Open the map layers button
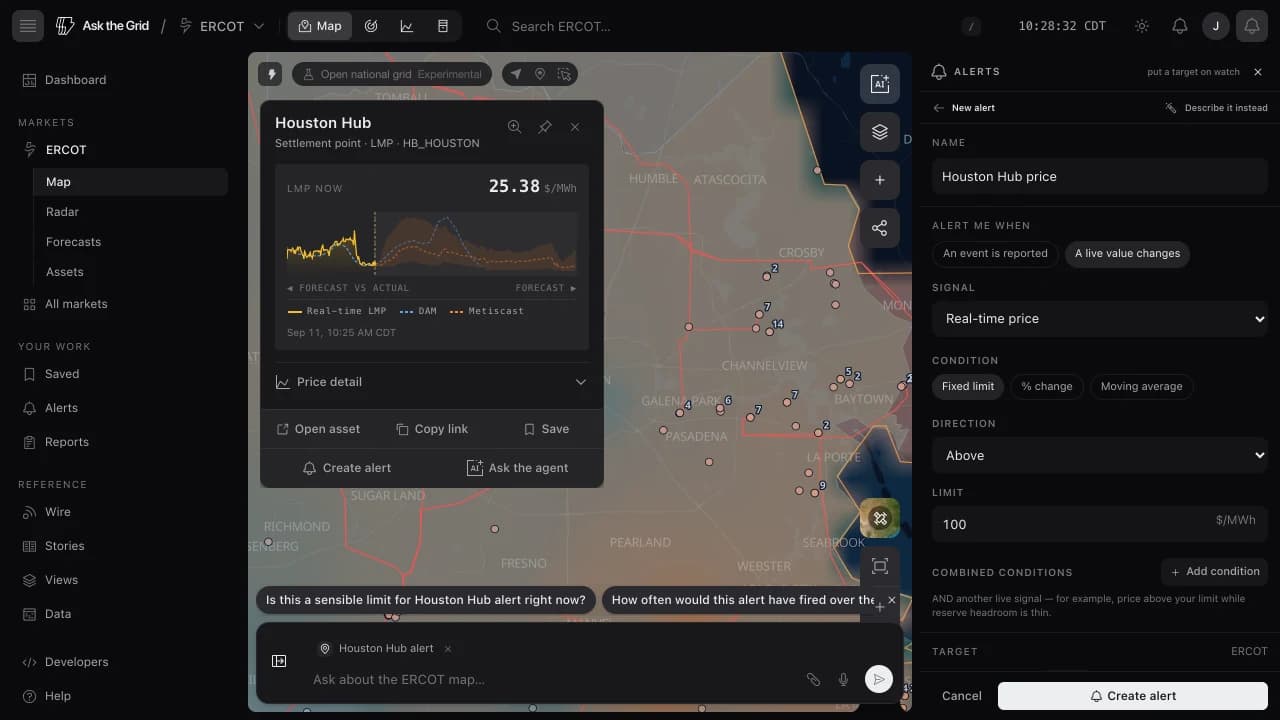 tap(880, 132)
